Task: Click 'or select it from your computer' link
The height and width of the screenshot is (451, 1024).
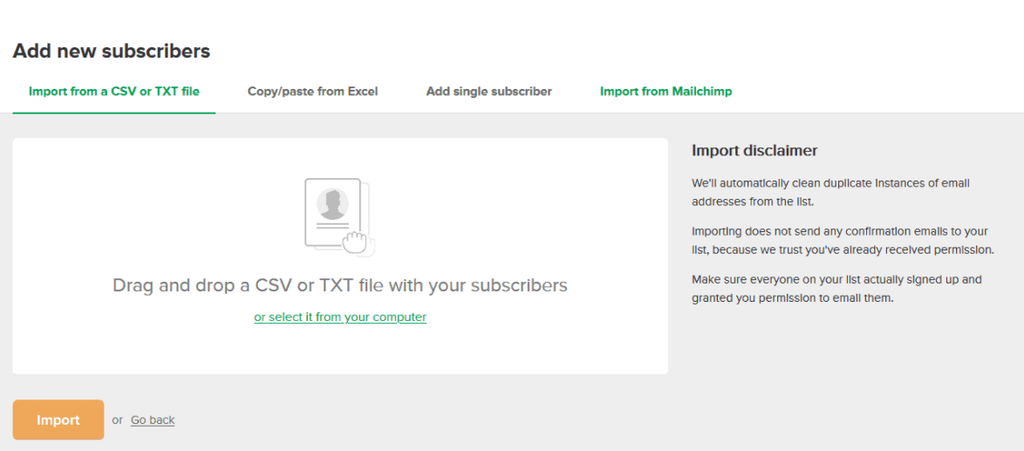Action: point(340,317)
